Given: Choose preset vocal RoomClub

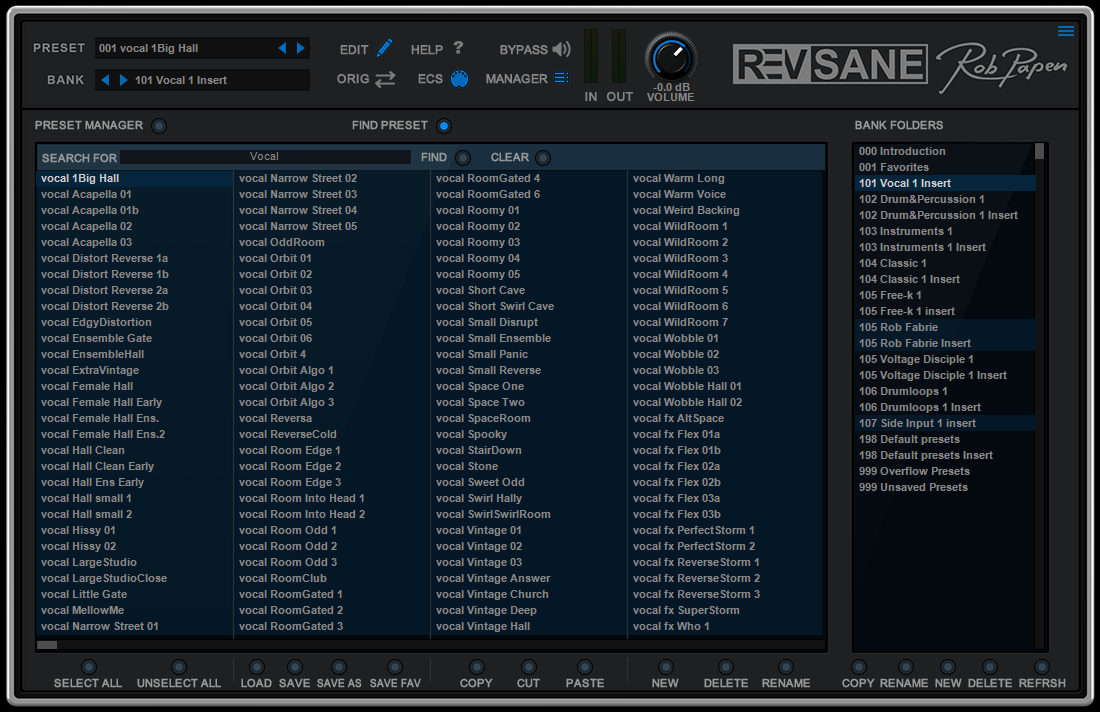Looking at the screenshot, I should tap(332, 578).
